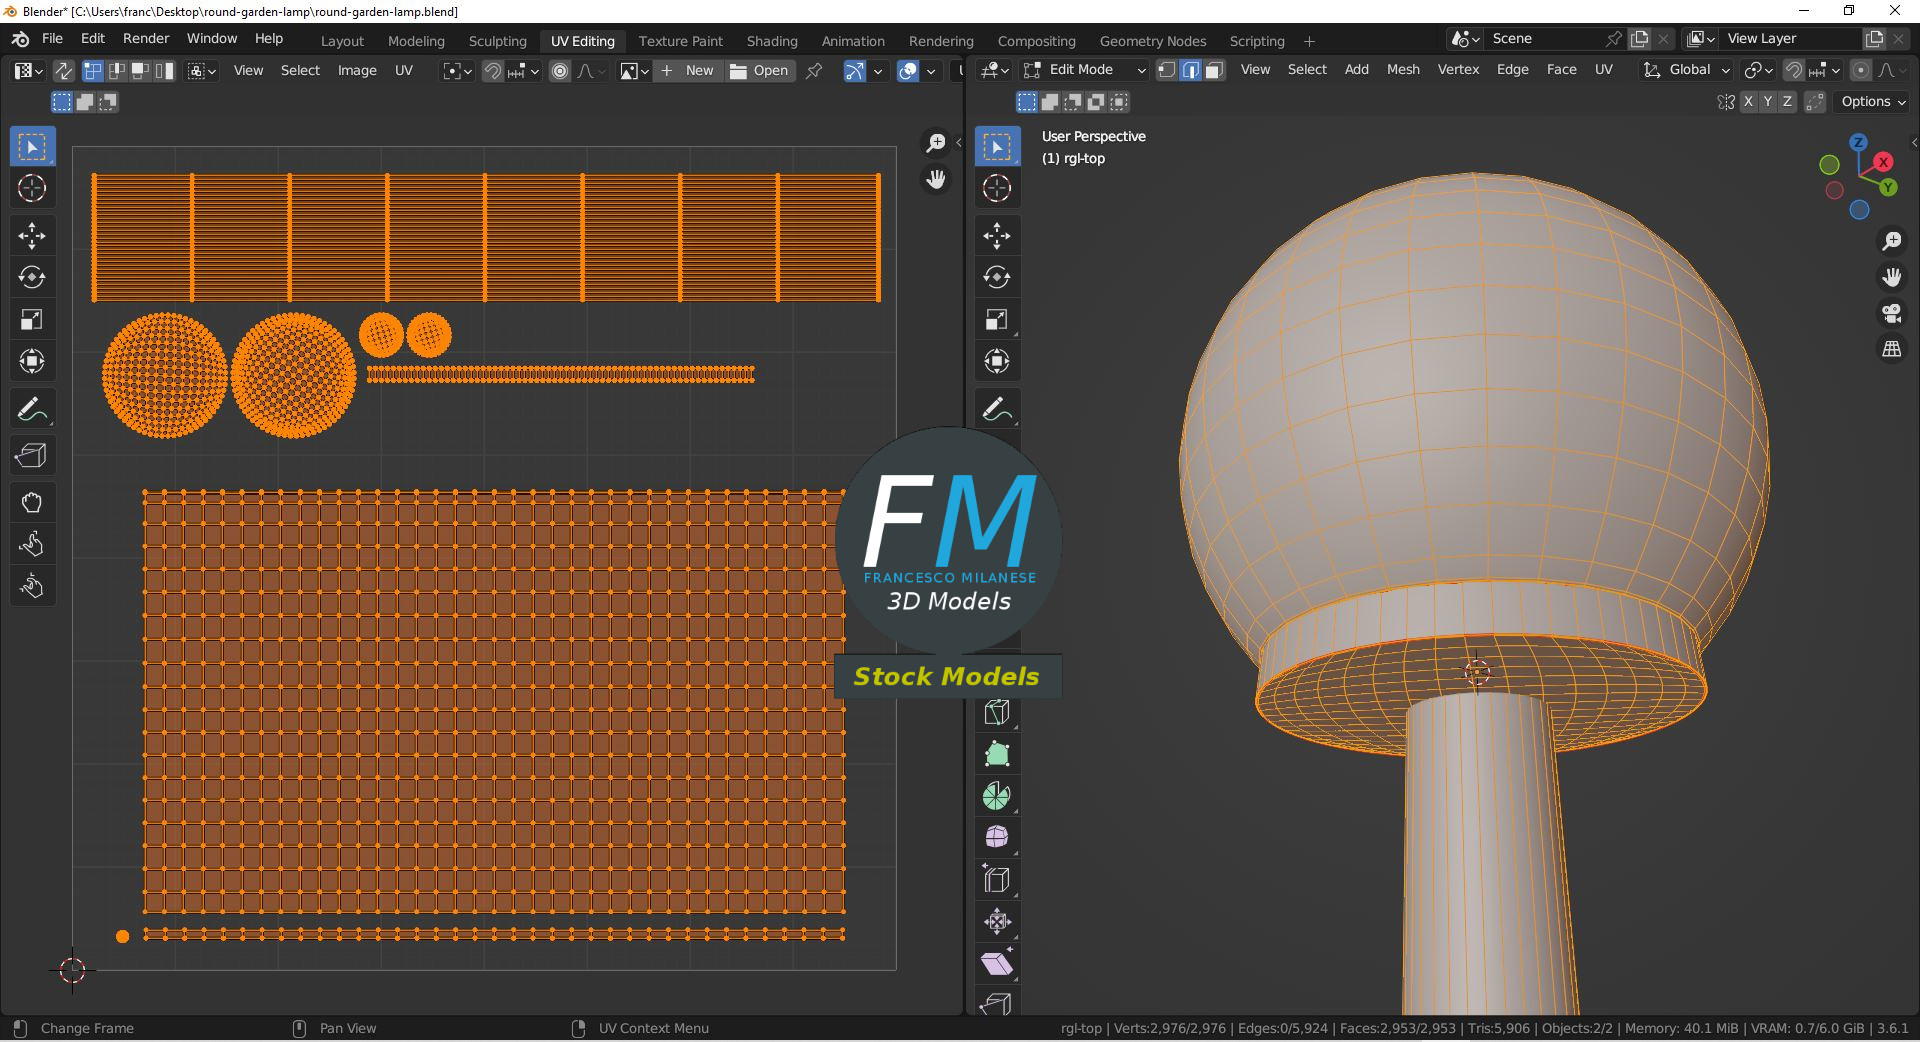
Task: Switch to the Geometry Nodes workspace tab
Action: click(1152, 41)
